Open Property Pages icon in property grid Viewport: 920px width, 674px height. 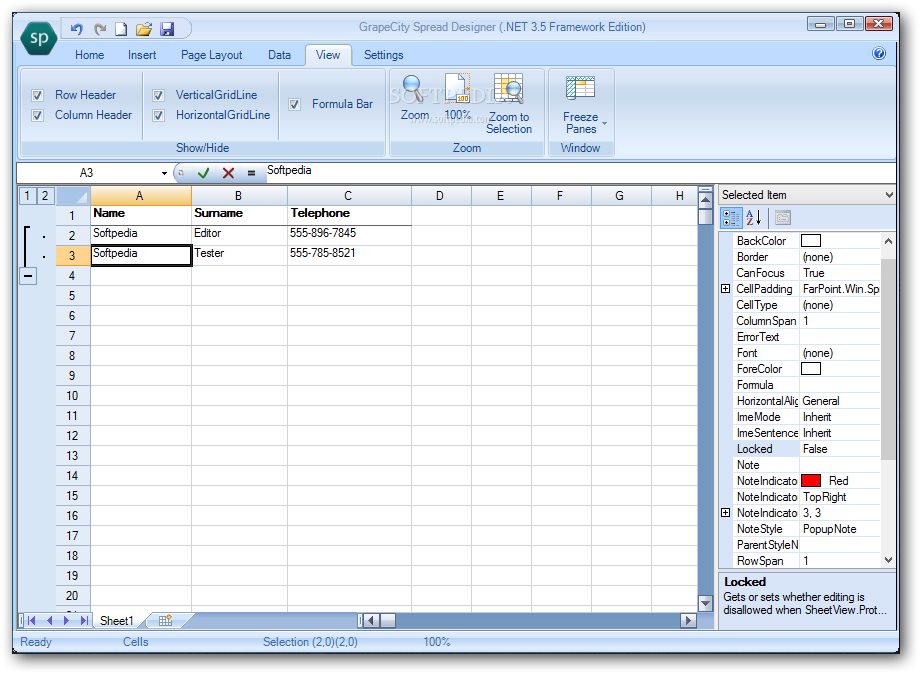(x=783, y=218)
